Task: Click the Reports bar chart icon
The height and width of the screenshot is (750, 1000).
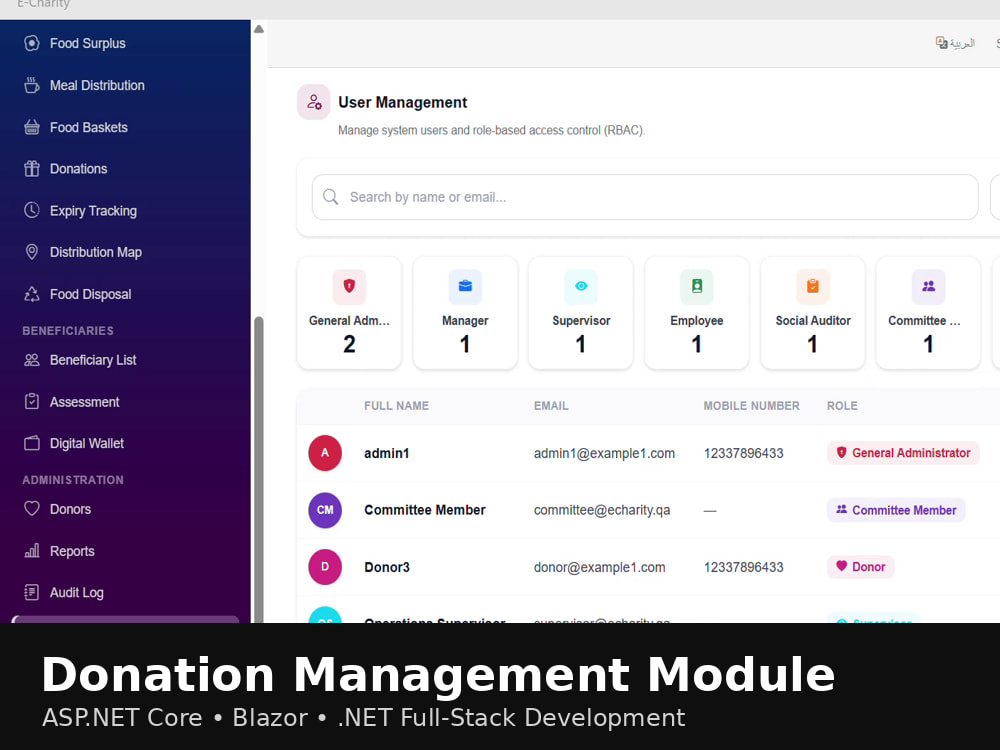Action: pyautogui.click(x=32, y=551)
